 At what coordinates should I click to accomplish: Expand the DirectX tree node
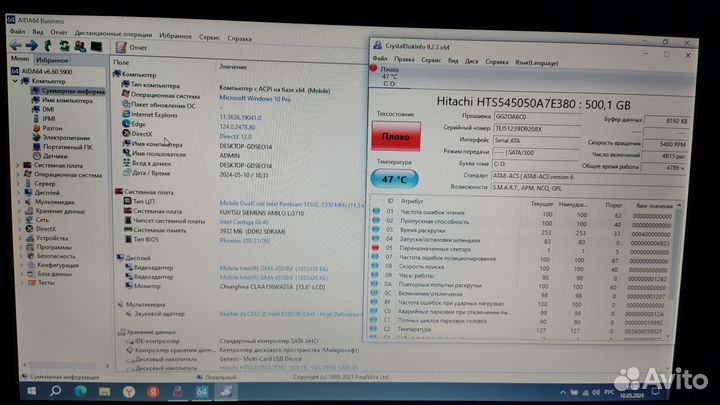pyautogui.click(x=20, y=229)
